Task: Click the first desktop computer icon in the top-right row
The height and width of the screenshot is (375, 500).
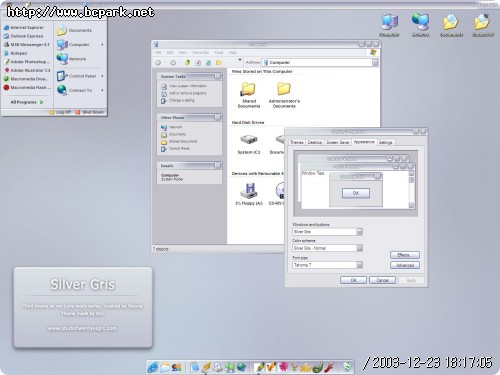Action: click(389, 25)
